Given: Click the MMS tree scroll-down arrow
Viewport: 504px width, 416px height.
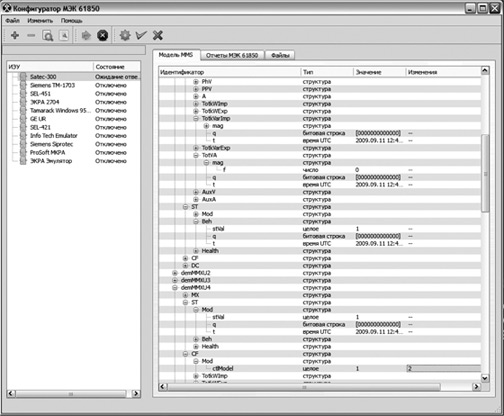Looking at the screenshot, I should (485, 378).
